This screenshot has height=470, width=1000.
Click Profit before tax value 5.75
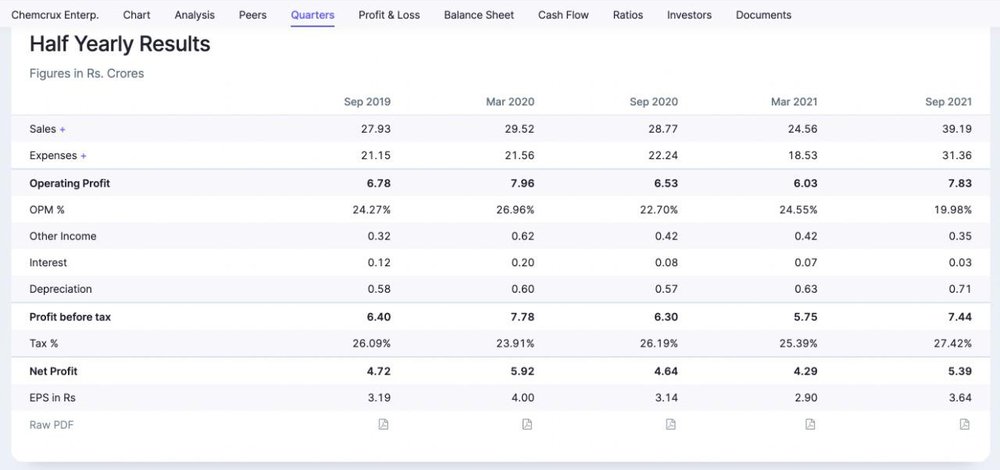click(805, 317)
